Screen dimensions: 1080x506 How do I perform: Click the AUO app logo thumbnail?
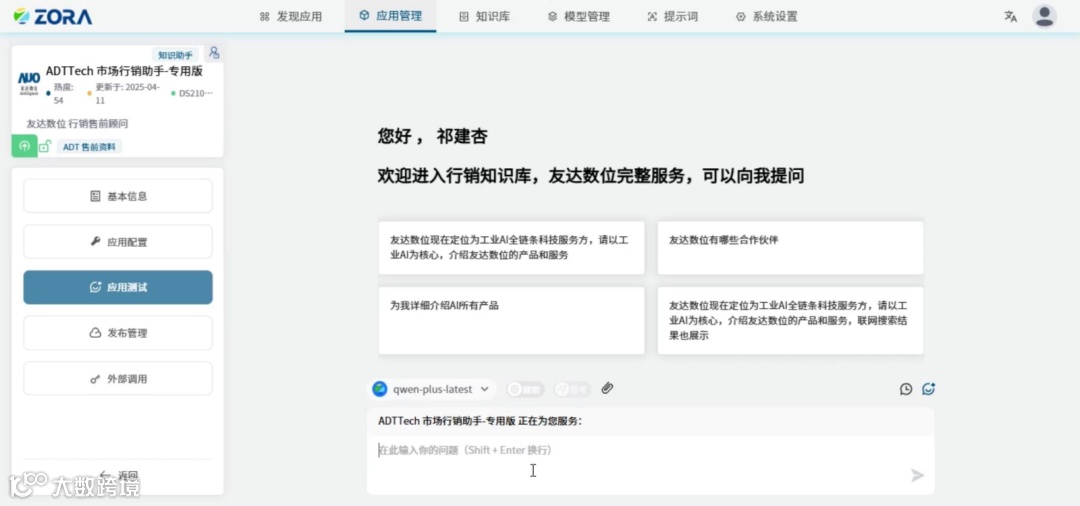(29, 82)
